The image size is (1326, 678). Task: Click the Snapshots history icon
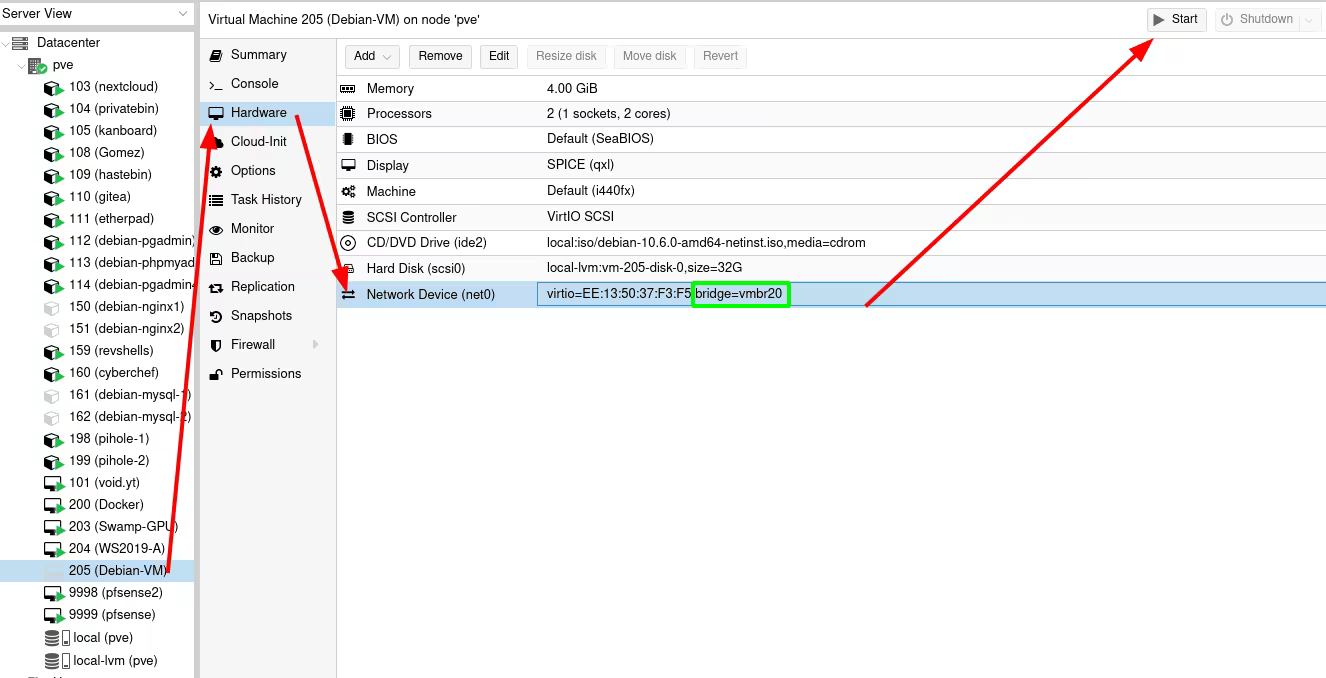coord(215,316)
